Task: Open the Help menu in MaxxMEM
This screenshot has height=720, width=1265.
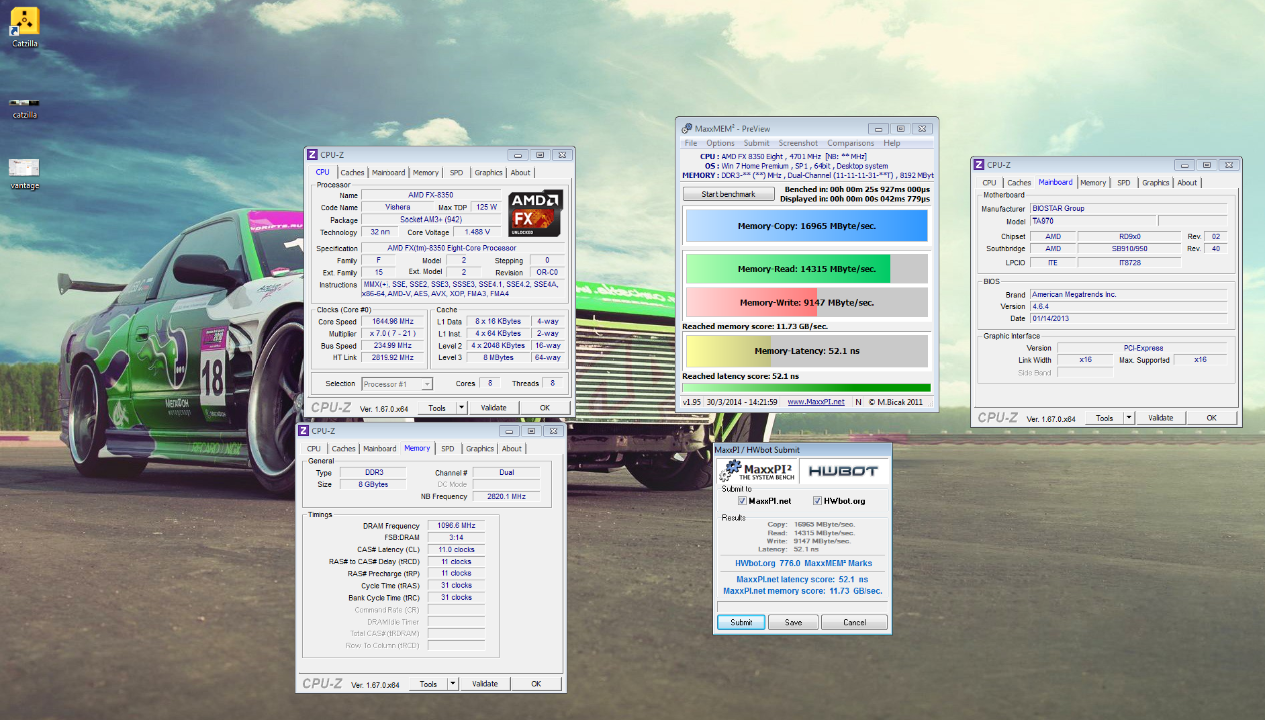Action: pos(891,143)
